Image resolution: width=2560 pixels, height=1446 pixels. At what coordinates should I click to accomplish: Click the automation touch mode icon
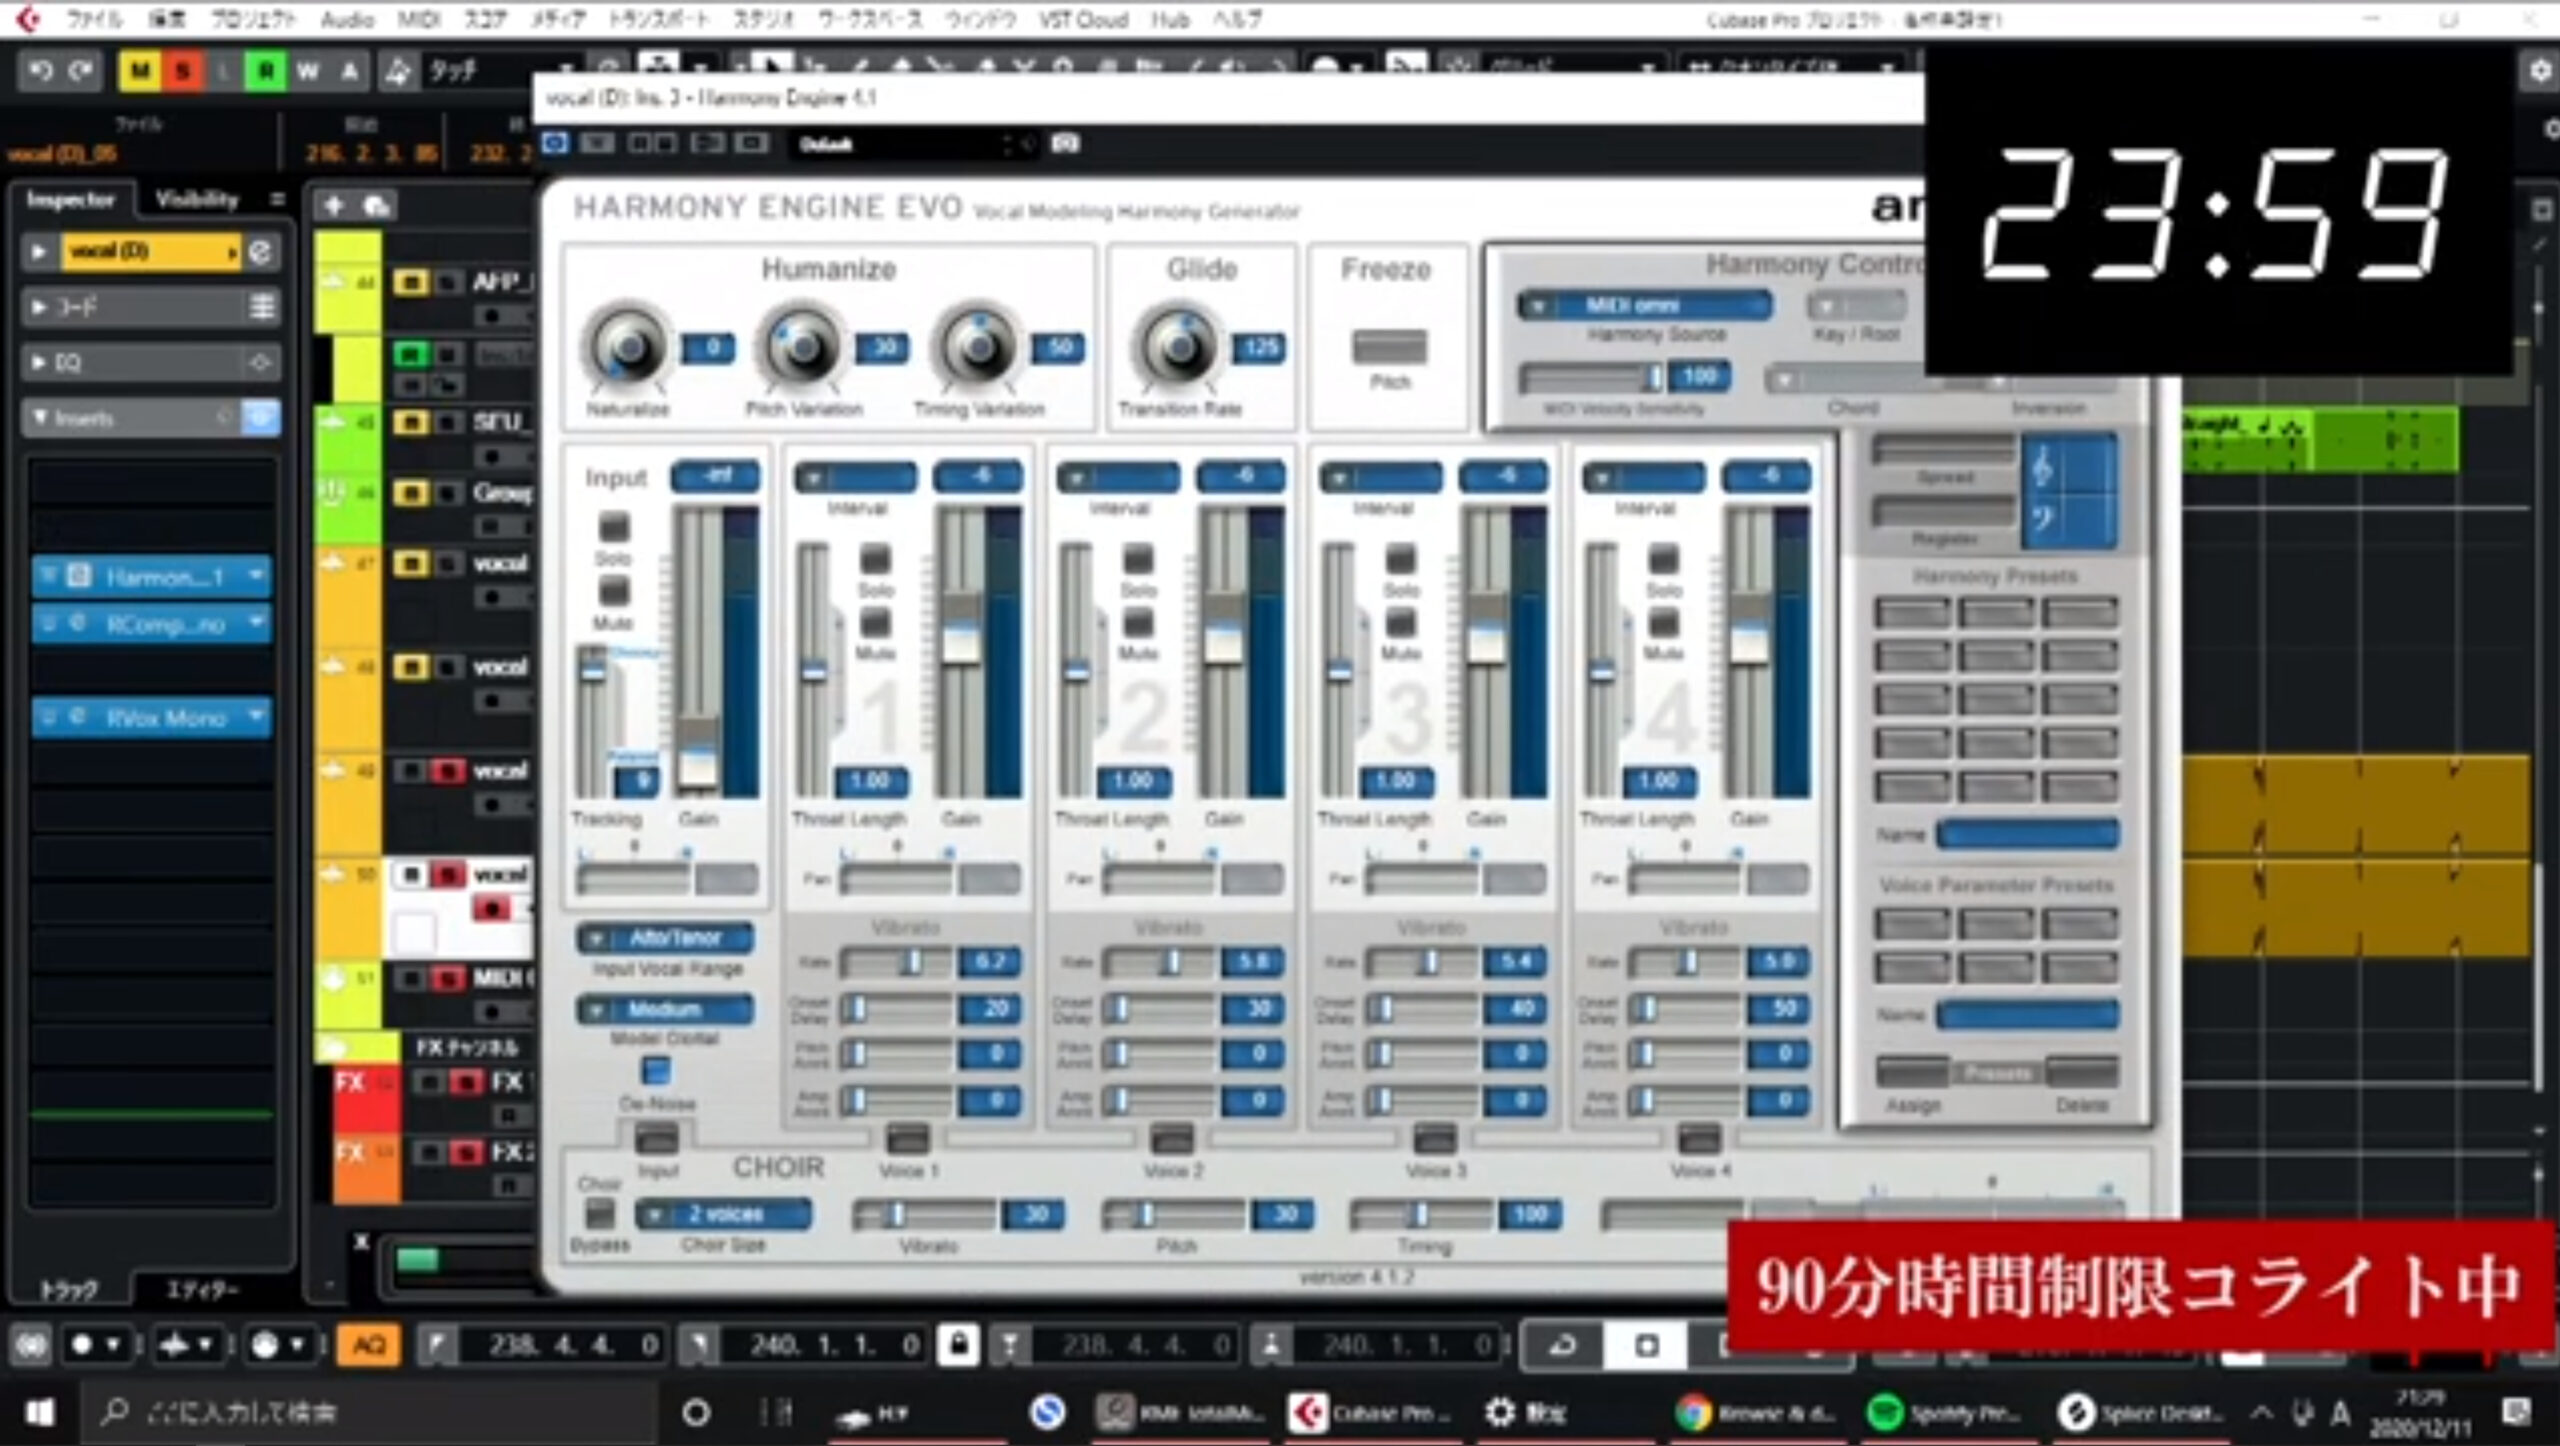[398, 71]
